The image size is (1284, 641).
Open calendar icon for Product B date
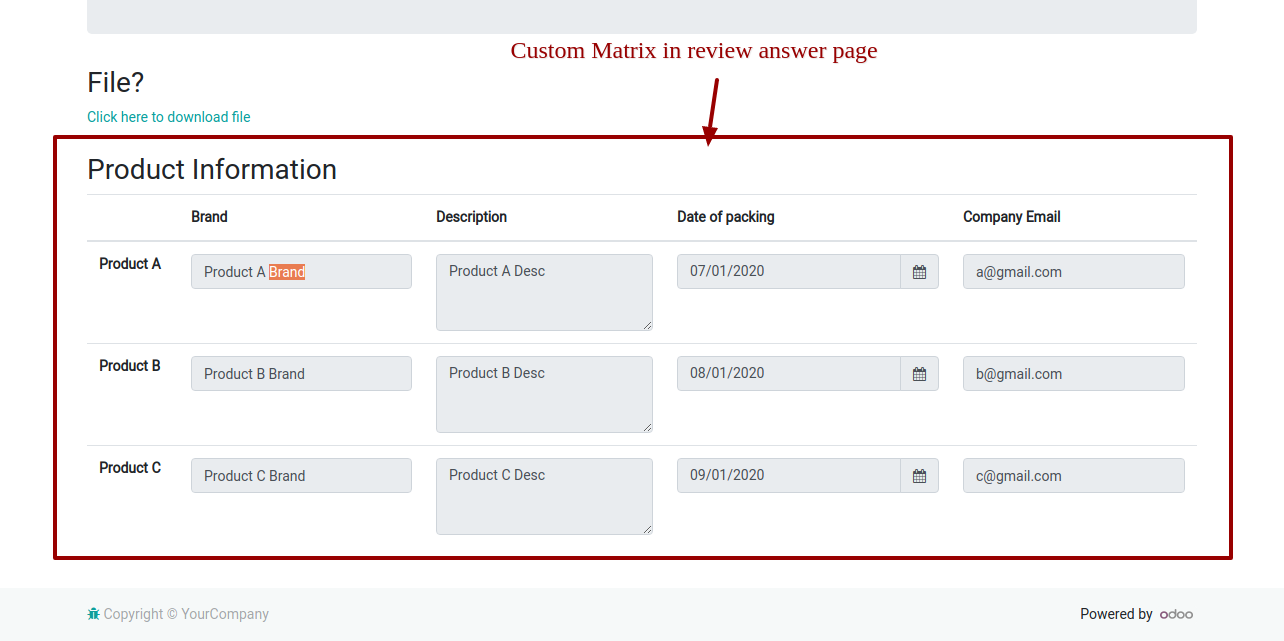point(919,374)
